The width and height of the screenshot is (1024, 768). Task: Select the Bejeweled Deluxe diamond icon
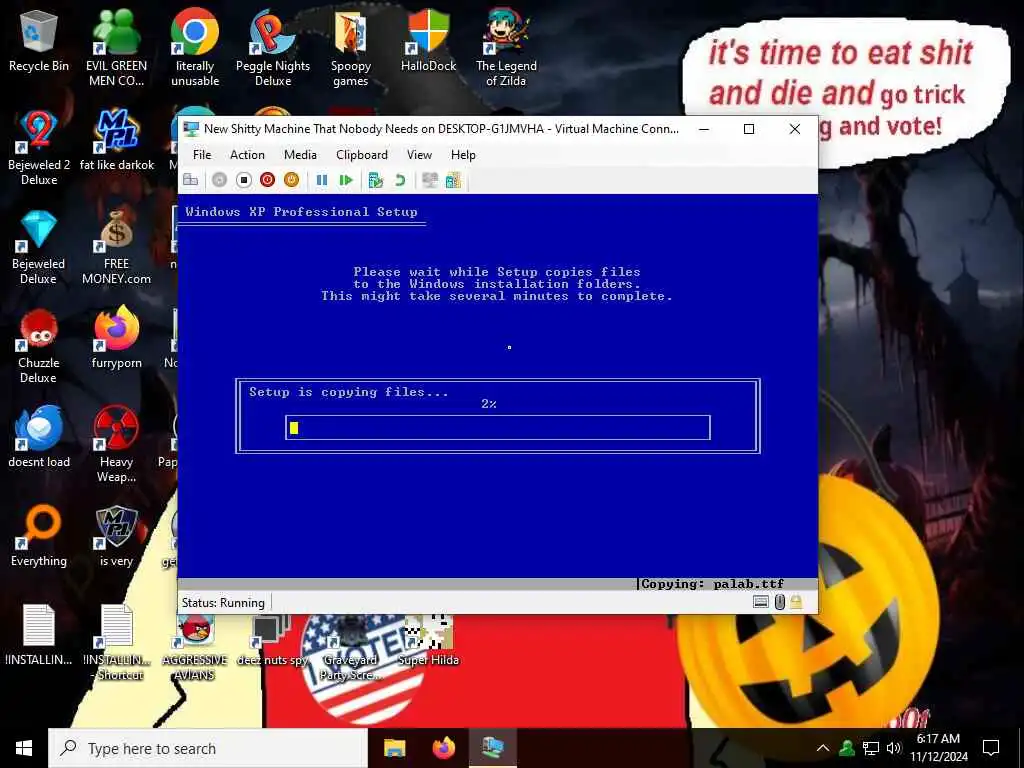39,247
